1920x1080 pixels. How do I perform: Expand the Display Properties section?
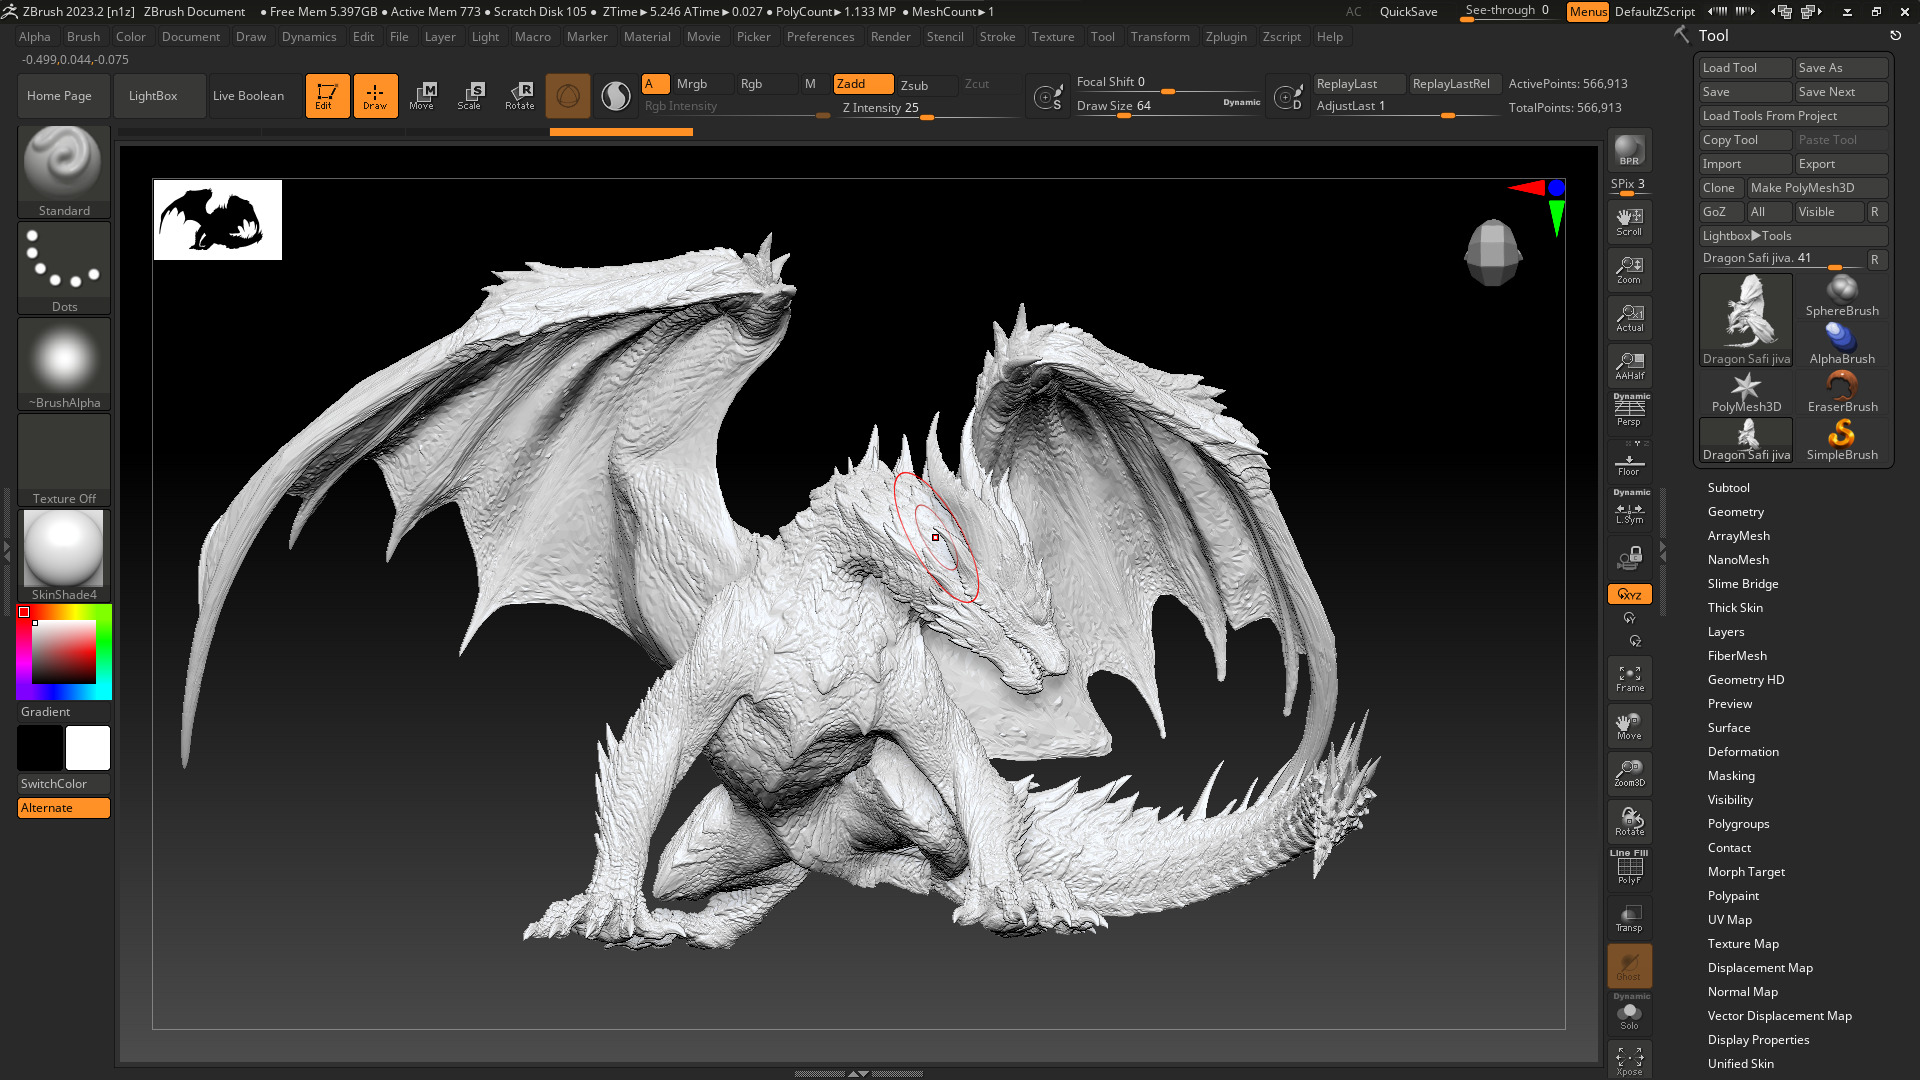(1758, 1040)
